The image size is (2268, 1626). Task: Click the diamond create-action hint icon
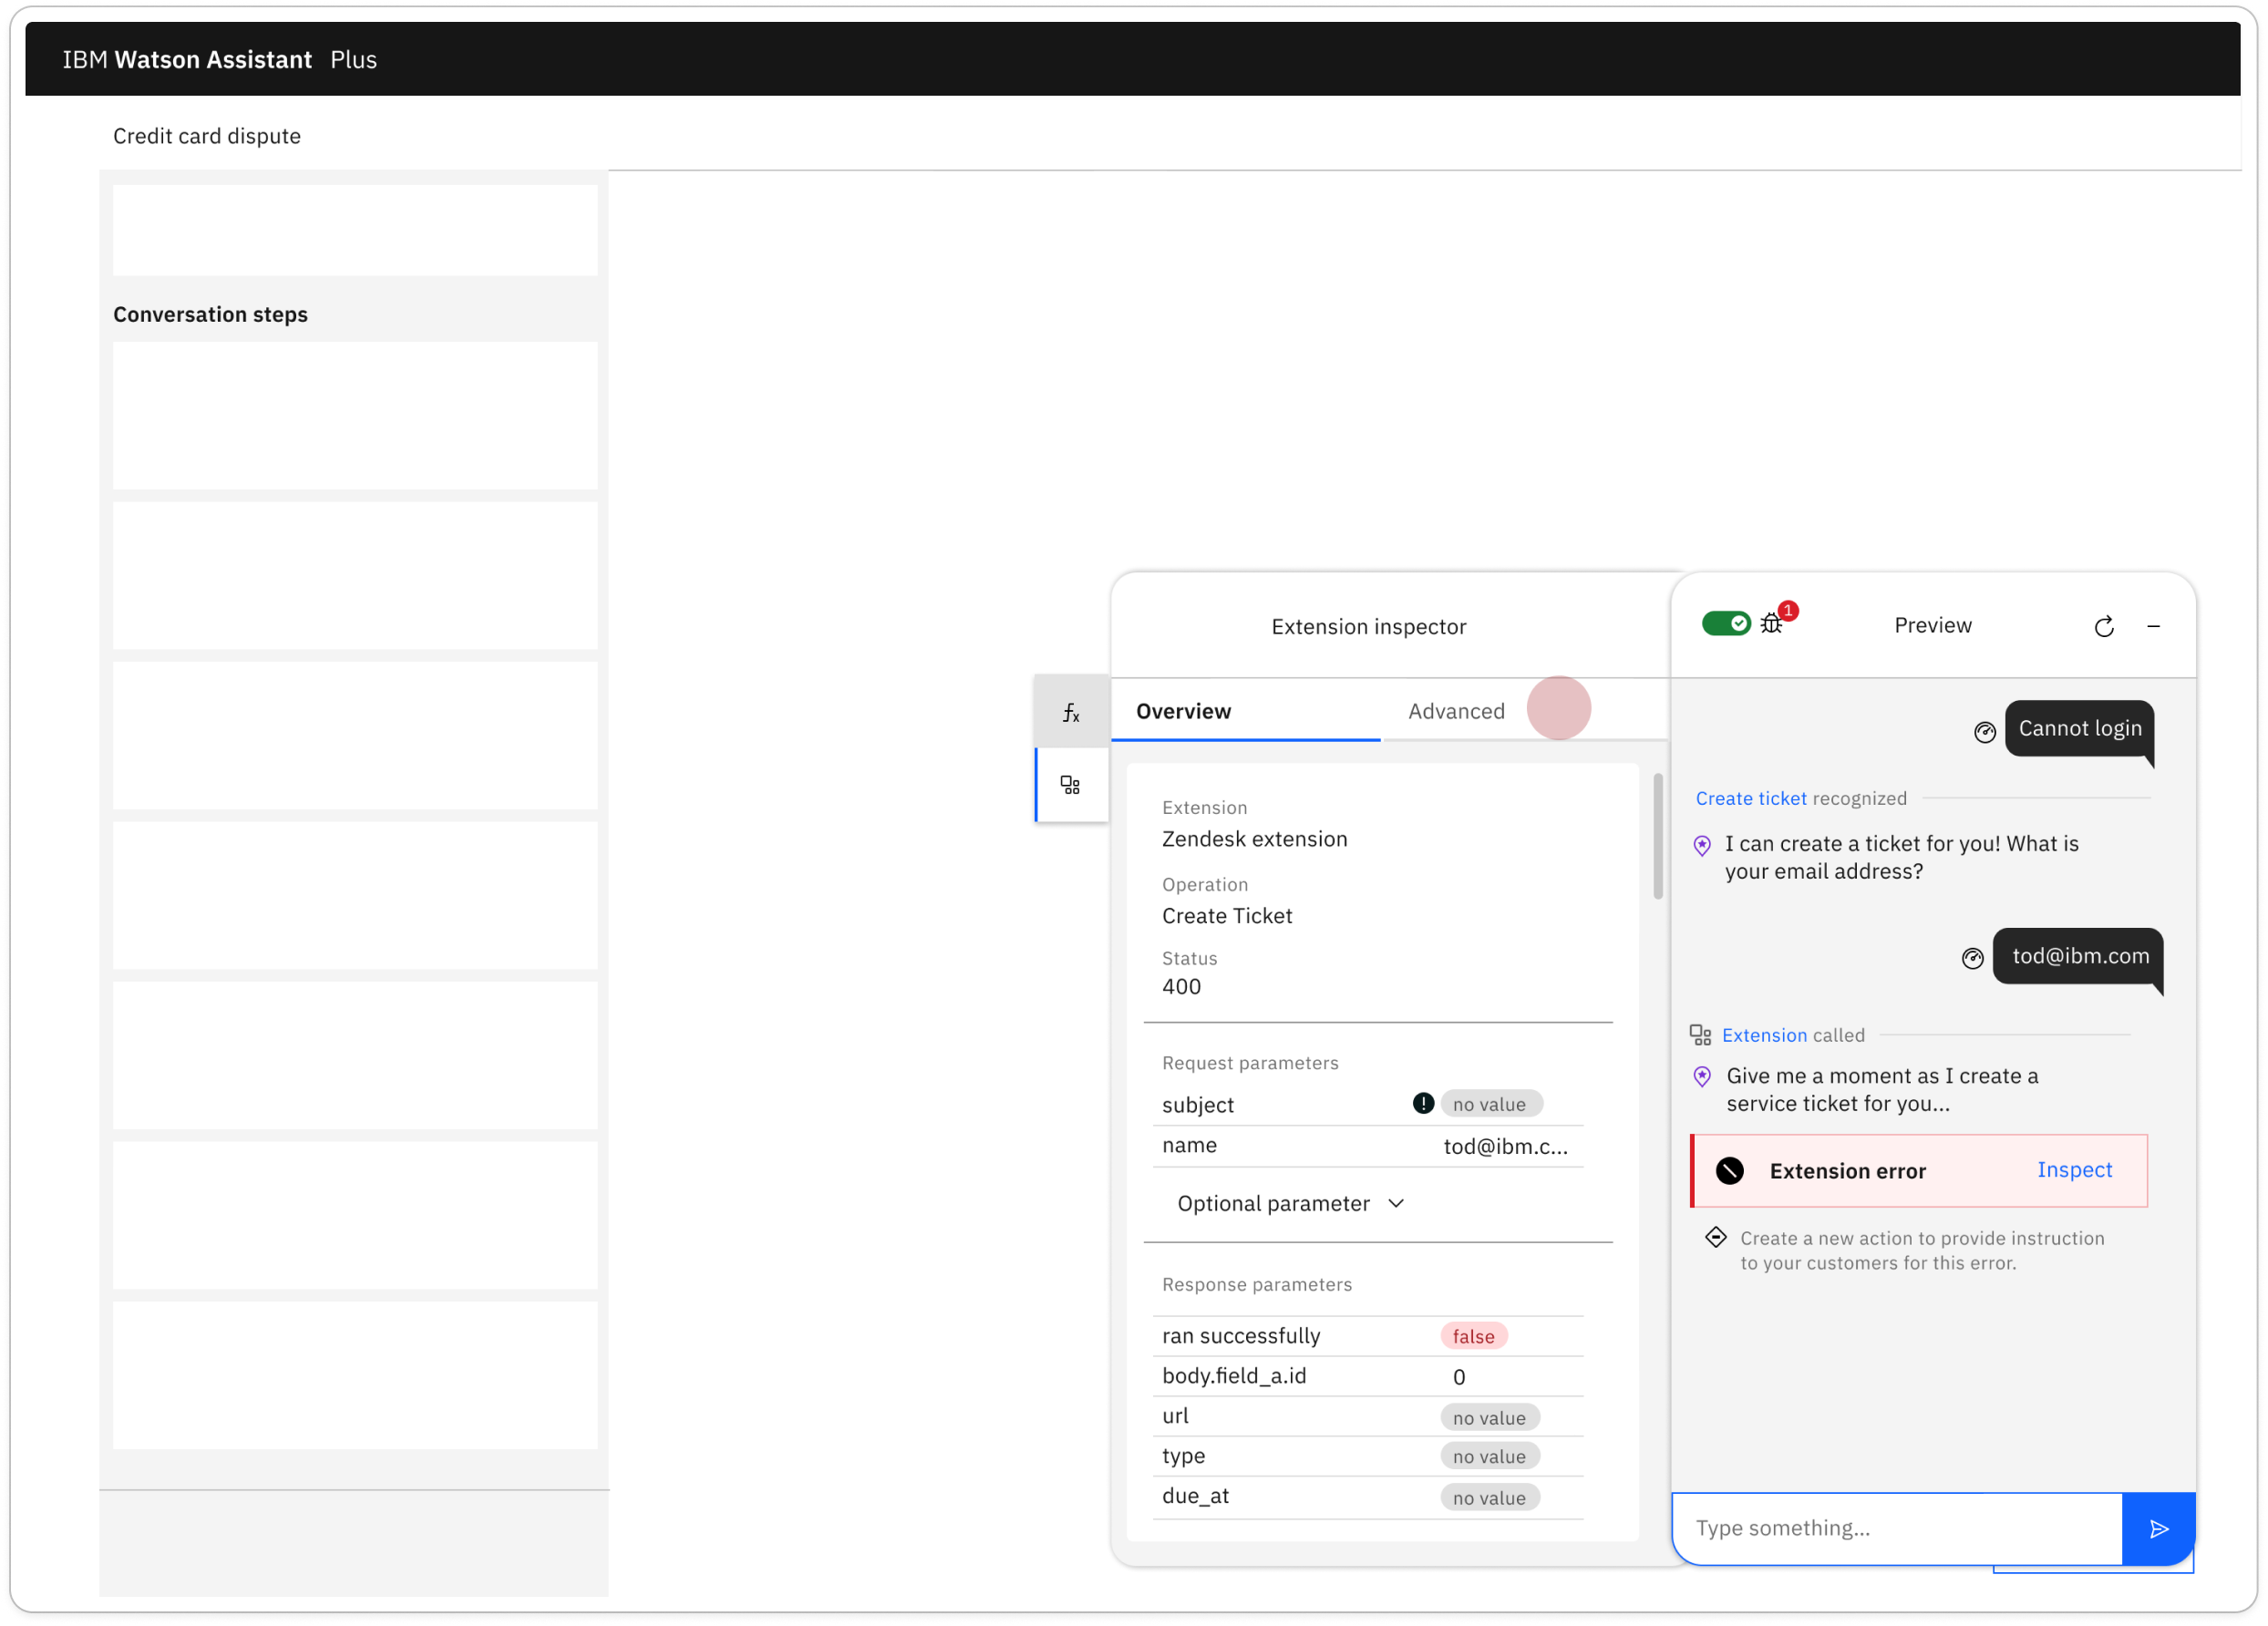pos(1716,1237)
